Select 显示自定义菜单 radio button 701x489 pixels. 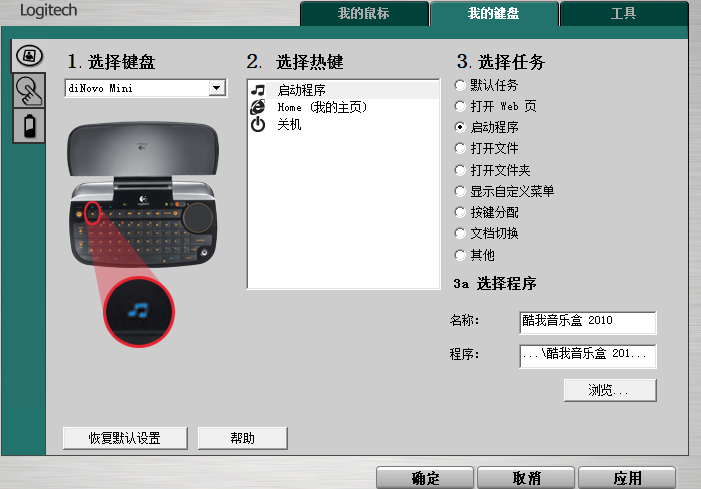click(x=460, y=191)
